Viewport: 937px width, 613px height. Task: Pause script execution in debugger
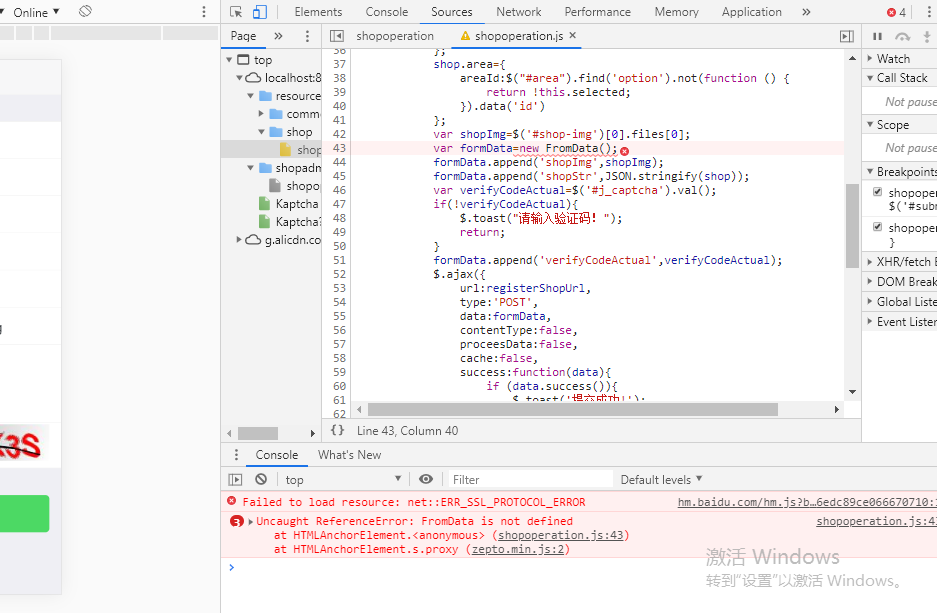(878, 36)
